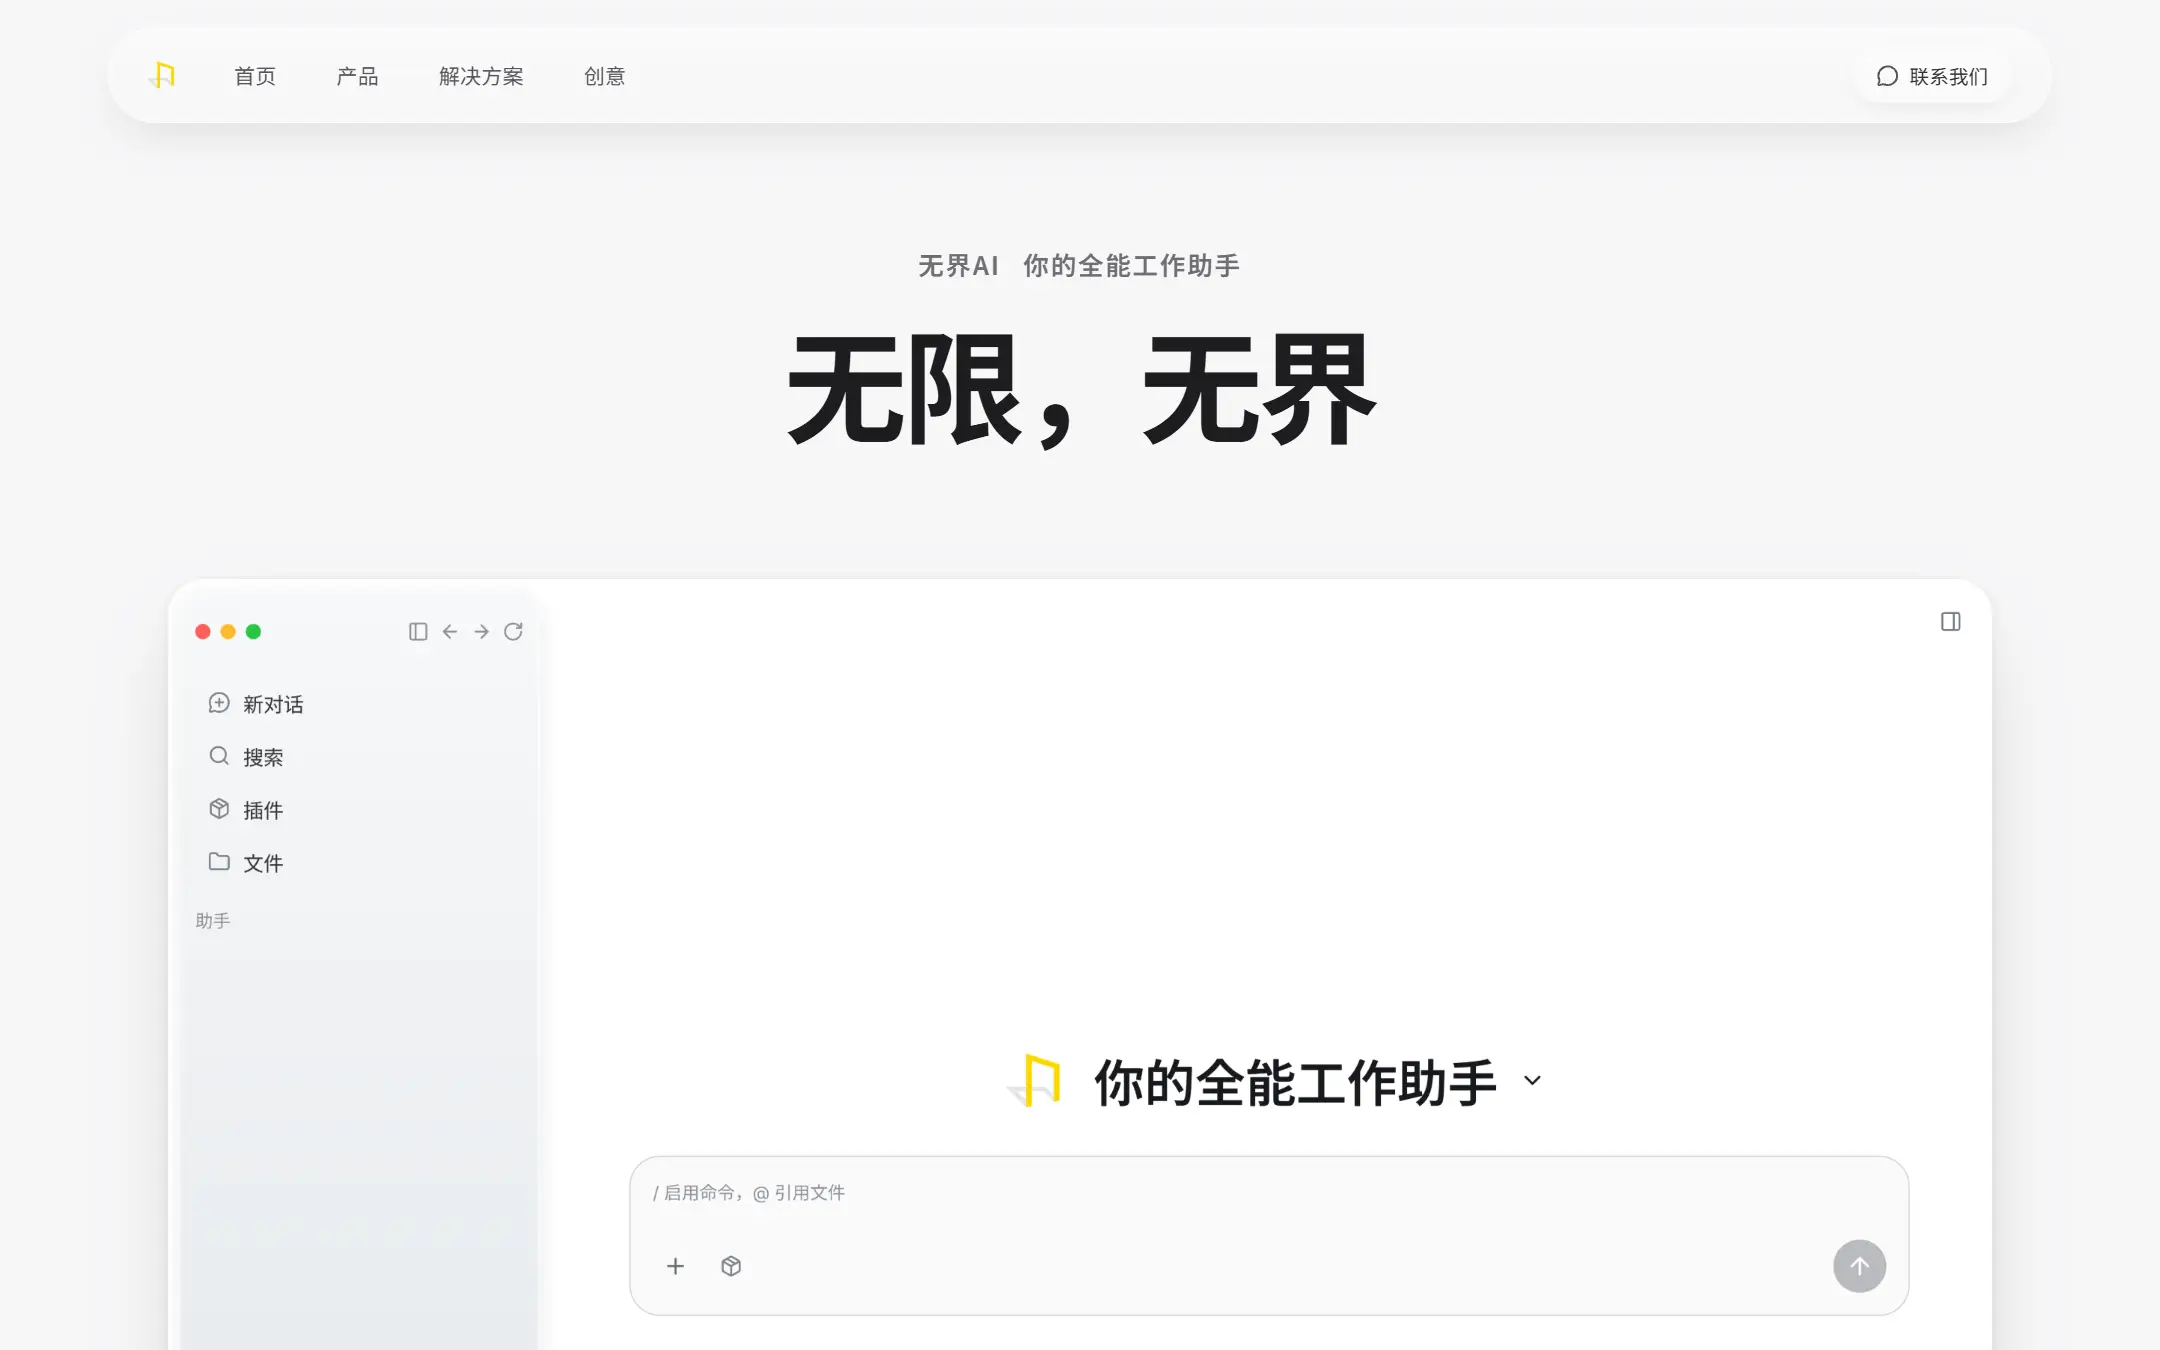This screenshot has width=2160, height=1350.
Task: Click the cube plugin icon in input box
Action: (x=731, y=1266)
